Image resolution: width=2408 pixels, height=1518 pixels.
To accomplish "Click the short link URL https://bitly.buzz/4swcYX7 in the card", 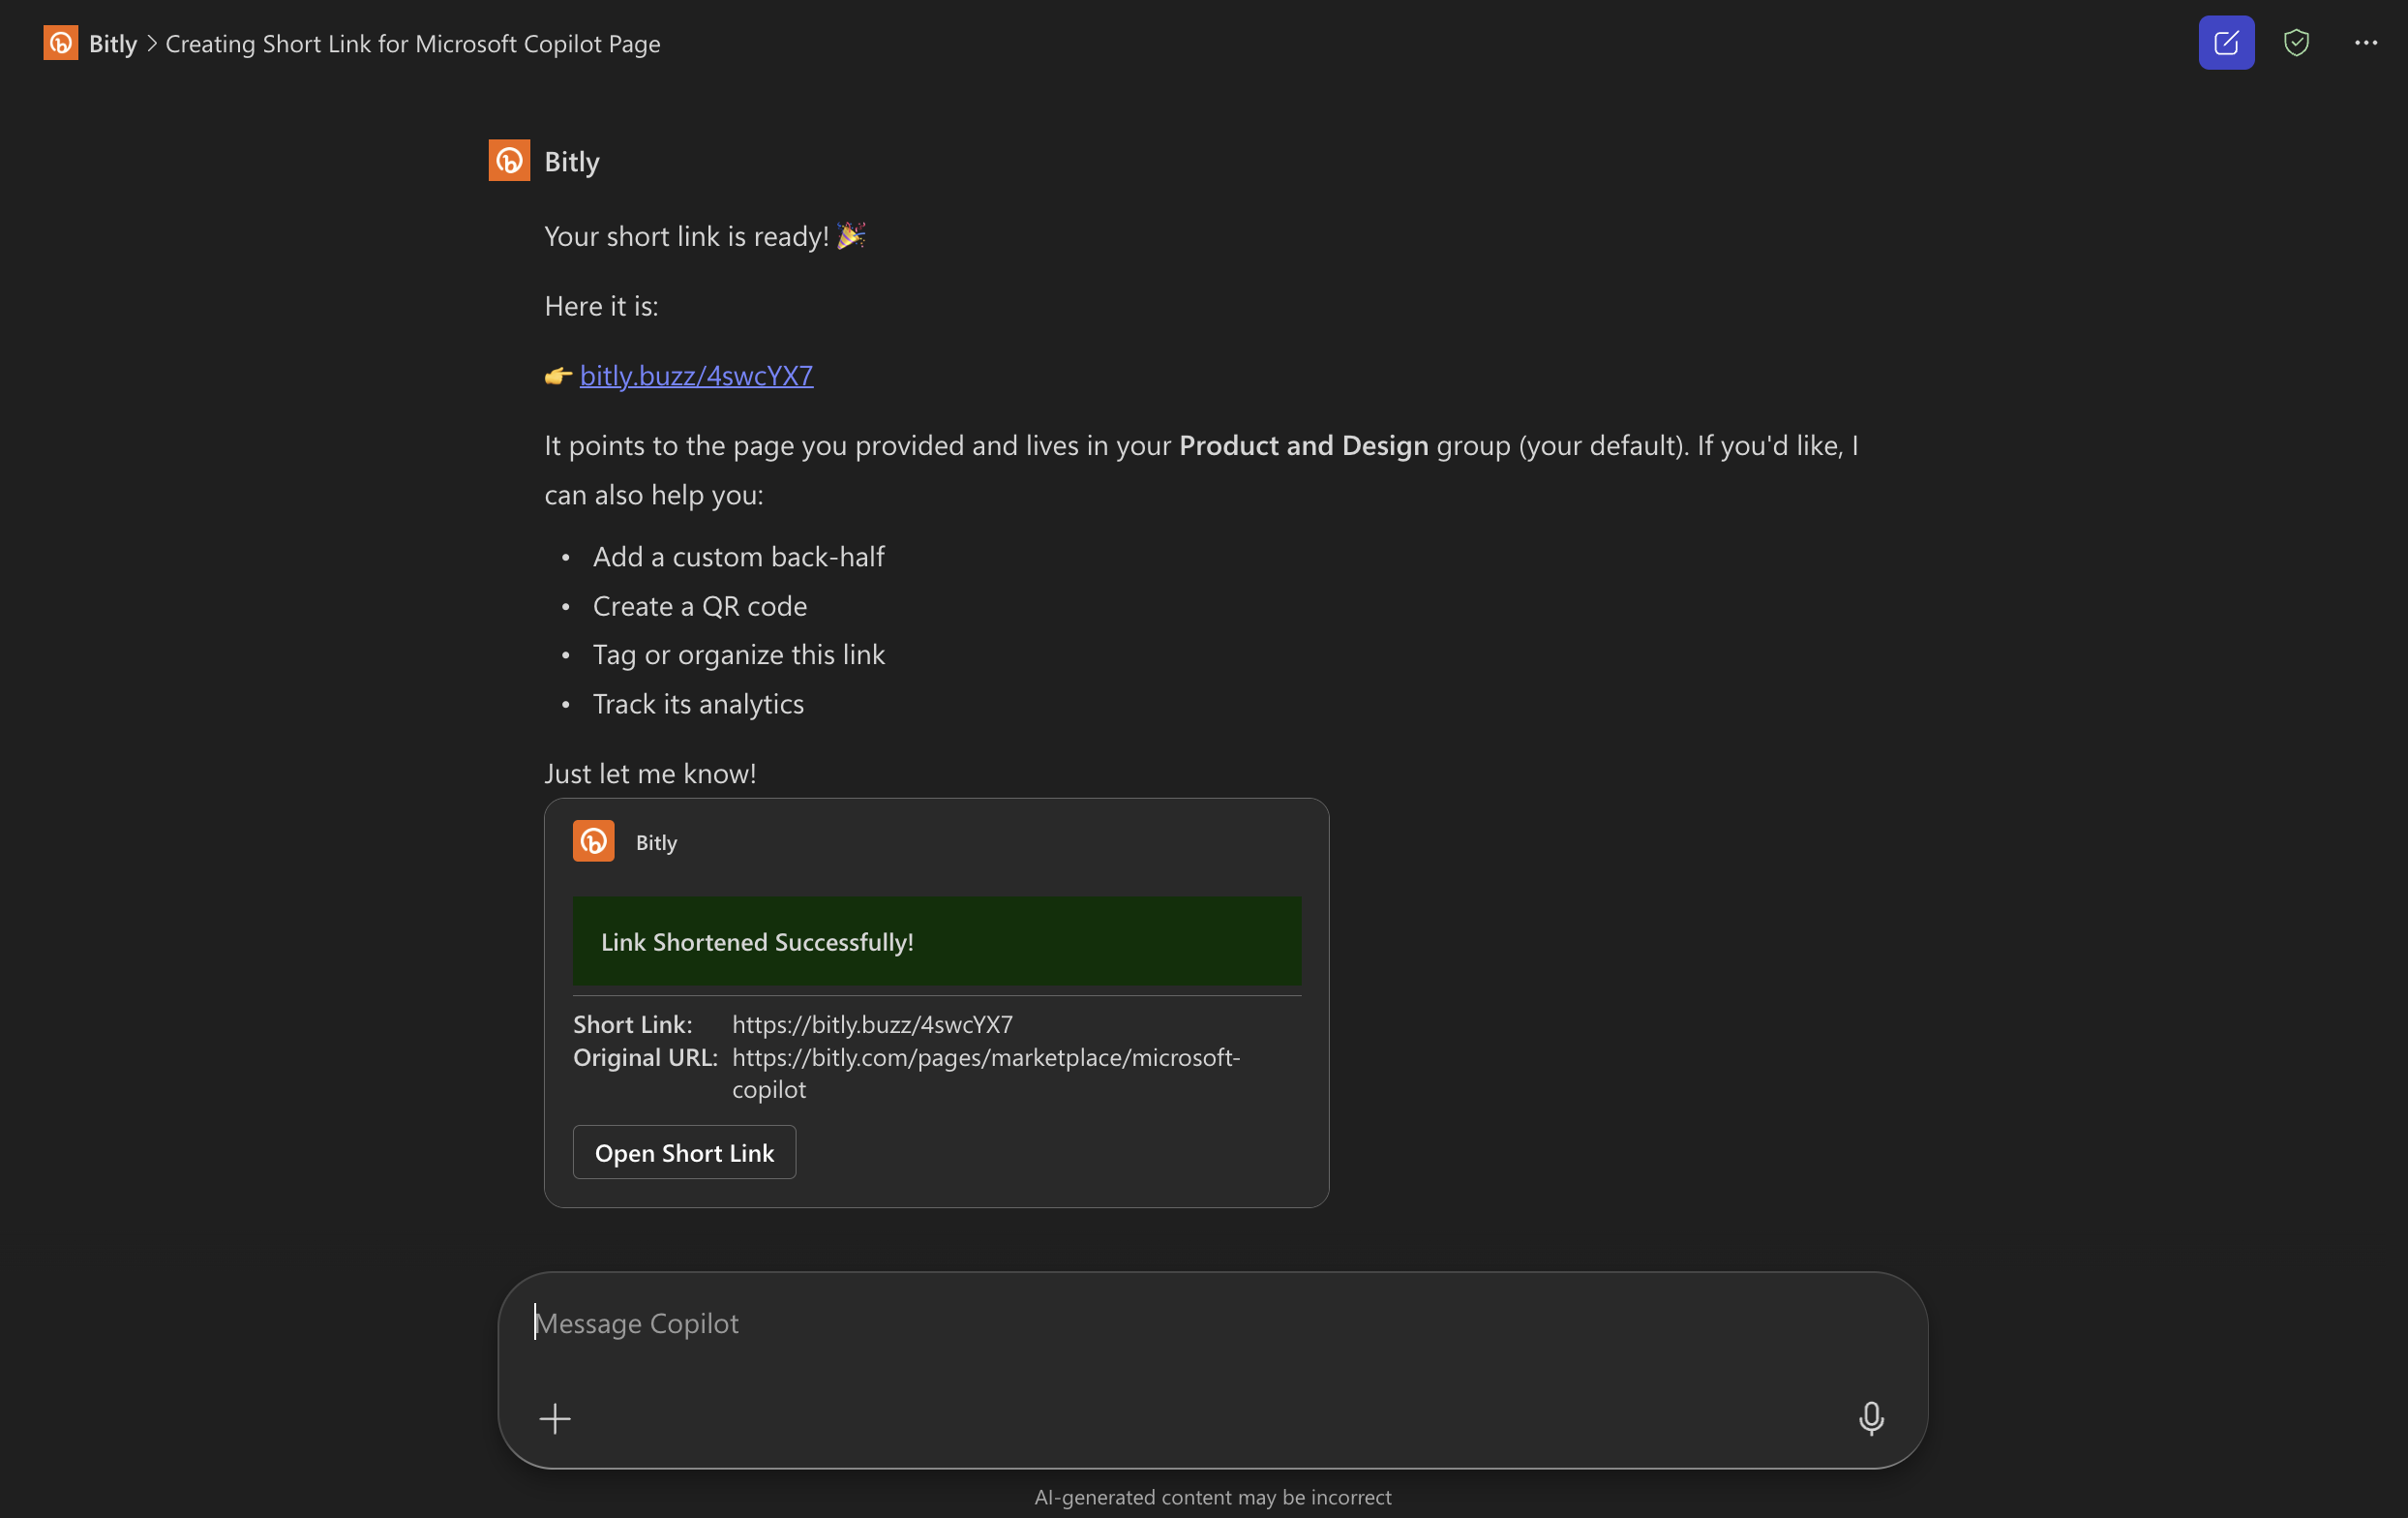I will (x=872, y=1024).
